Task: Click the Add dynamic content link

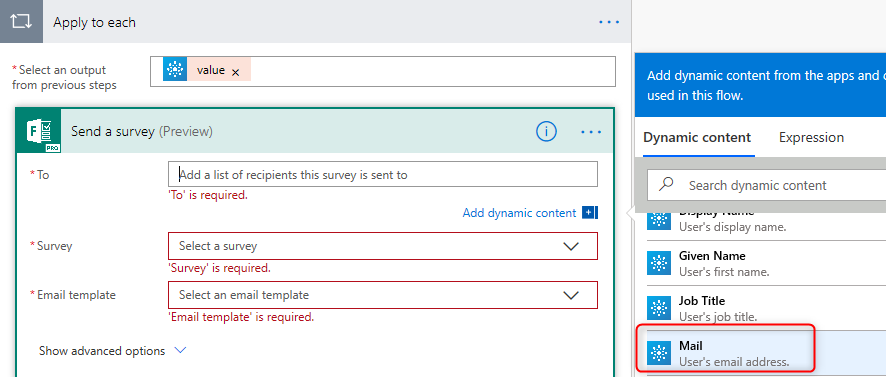Action: click(519, 213)
